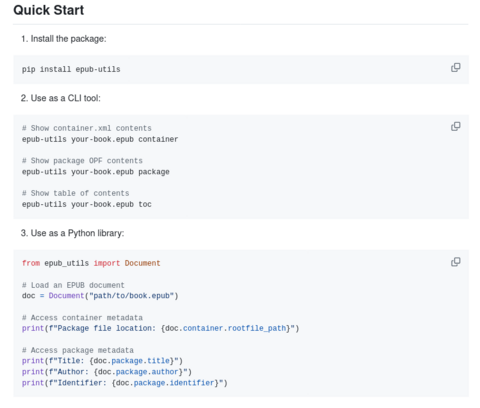This screenshot has width=480, height=408.
Task: Click the 'epub-utils your-book.epub container' line
Action: pos(100,139)
